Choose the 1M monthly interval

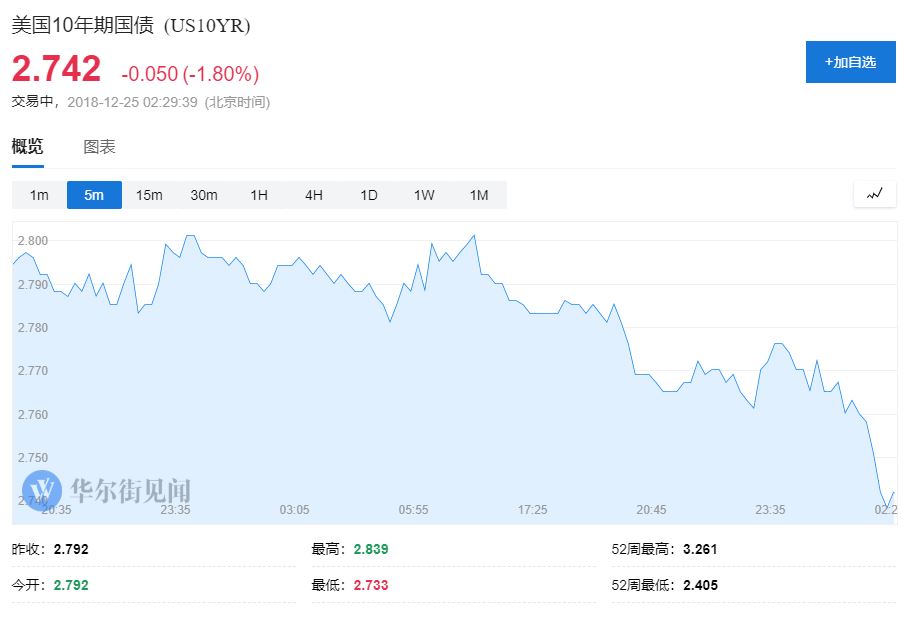[479, 195]
